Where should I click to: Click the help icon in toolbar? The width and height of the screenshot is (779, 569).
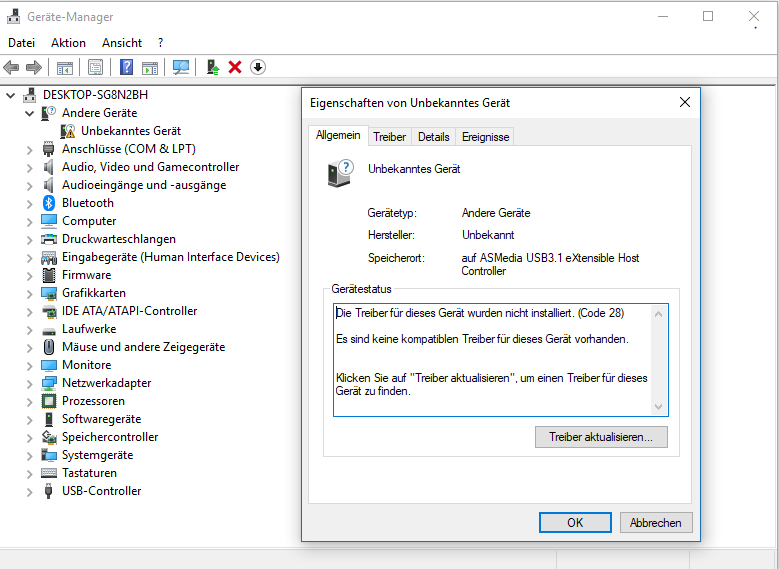[x=127, y=67]
